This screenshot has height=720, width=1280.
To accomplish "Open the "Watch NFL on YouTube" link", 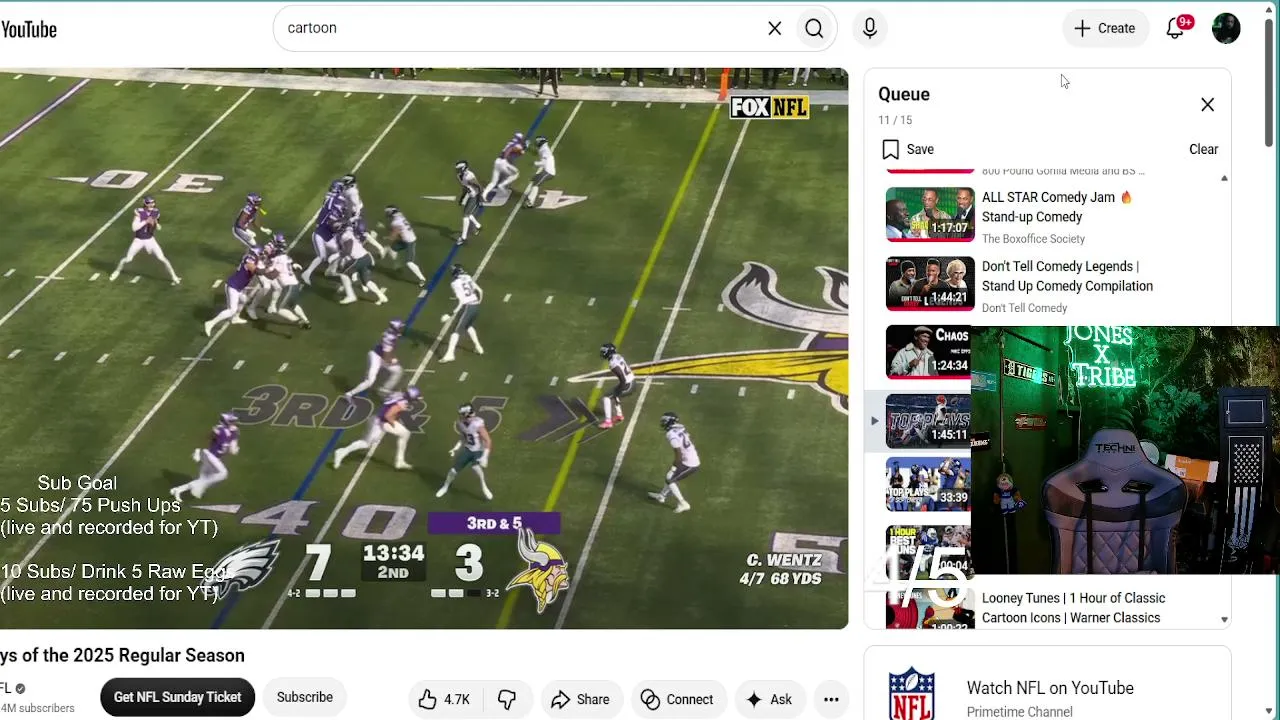I will [x=1050, y=688].
